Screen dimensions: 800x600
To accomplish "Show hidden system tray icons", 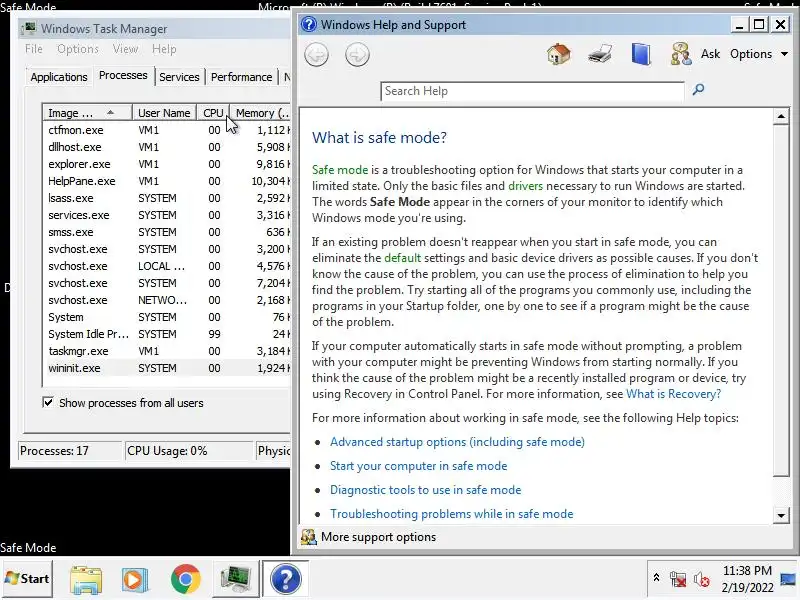I will [x=657, y=578].
